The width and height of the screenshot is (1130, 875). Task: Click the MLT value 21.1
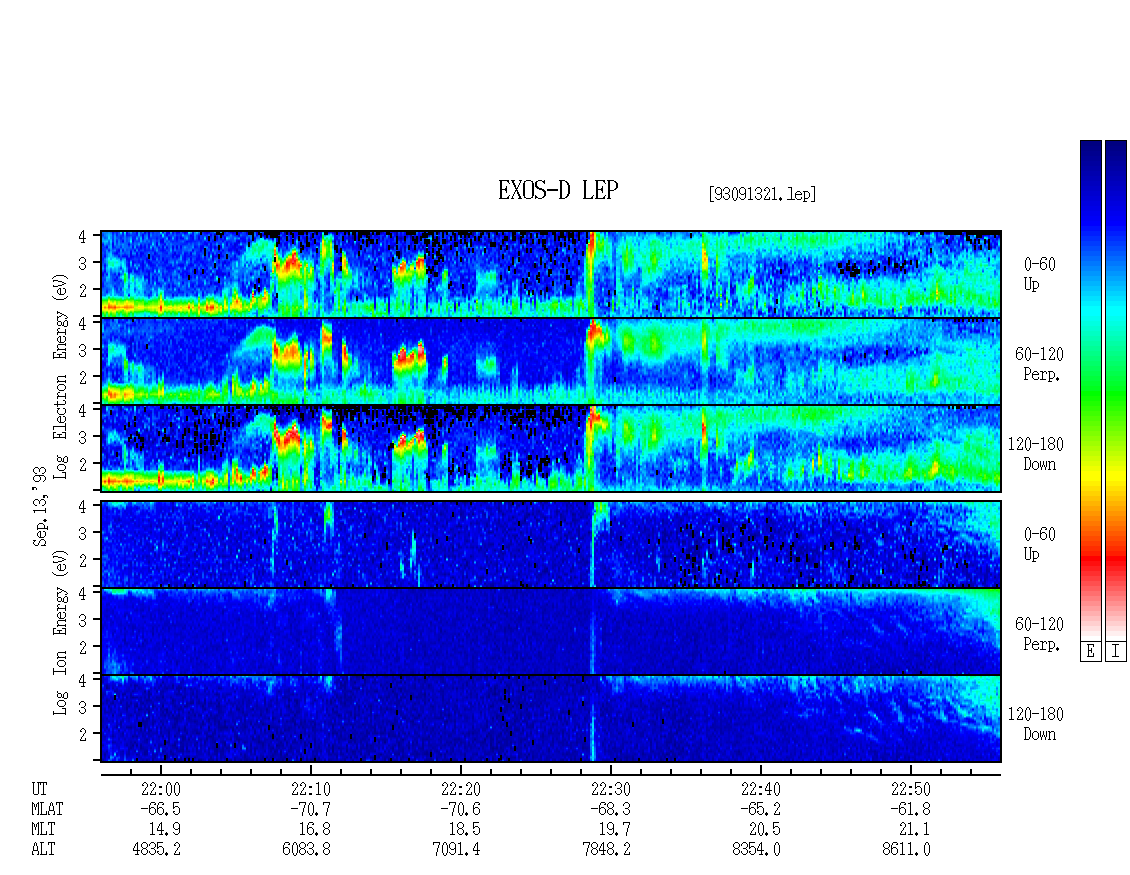[x=914, y=830]
